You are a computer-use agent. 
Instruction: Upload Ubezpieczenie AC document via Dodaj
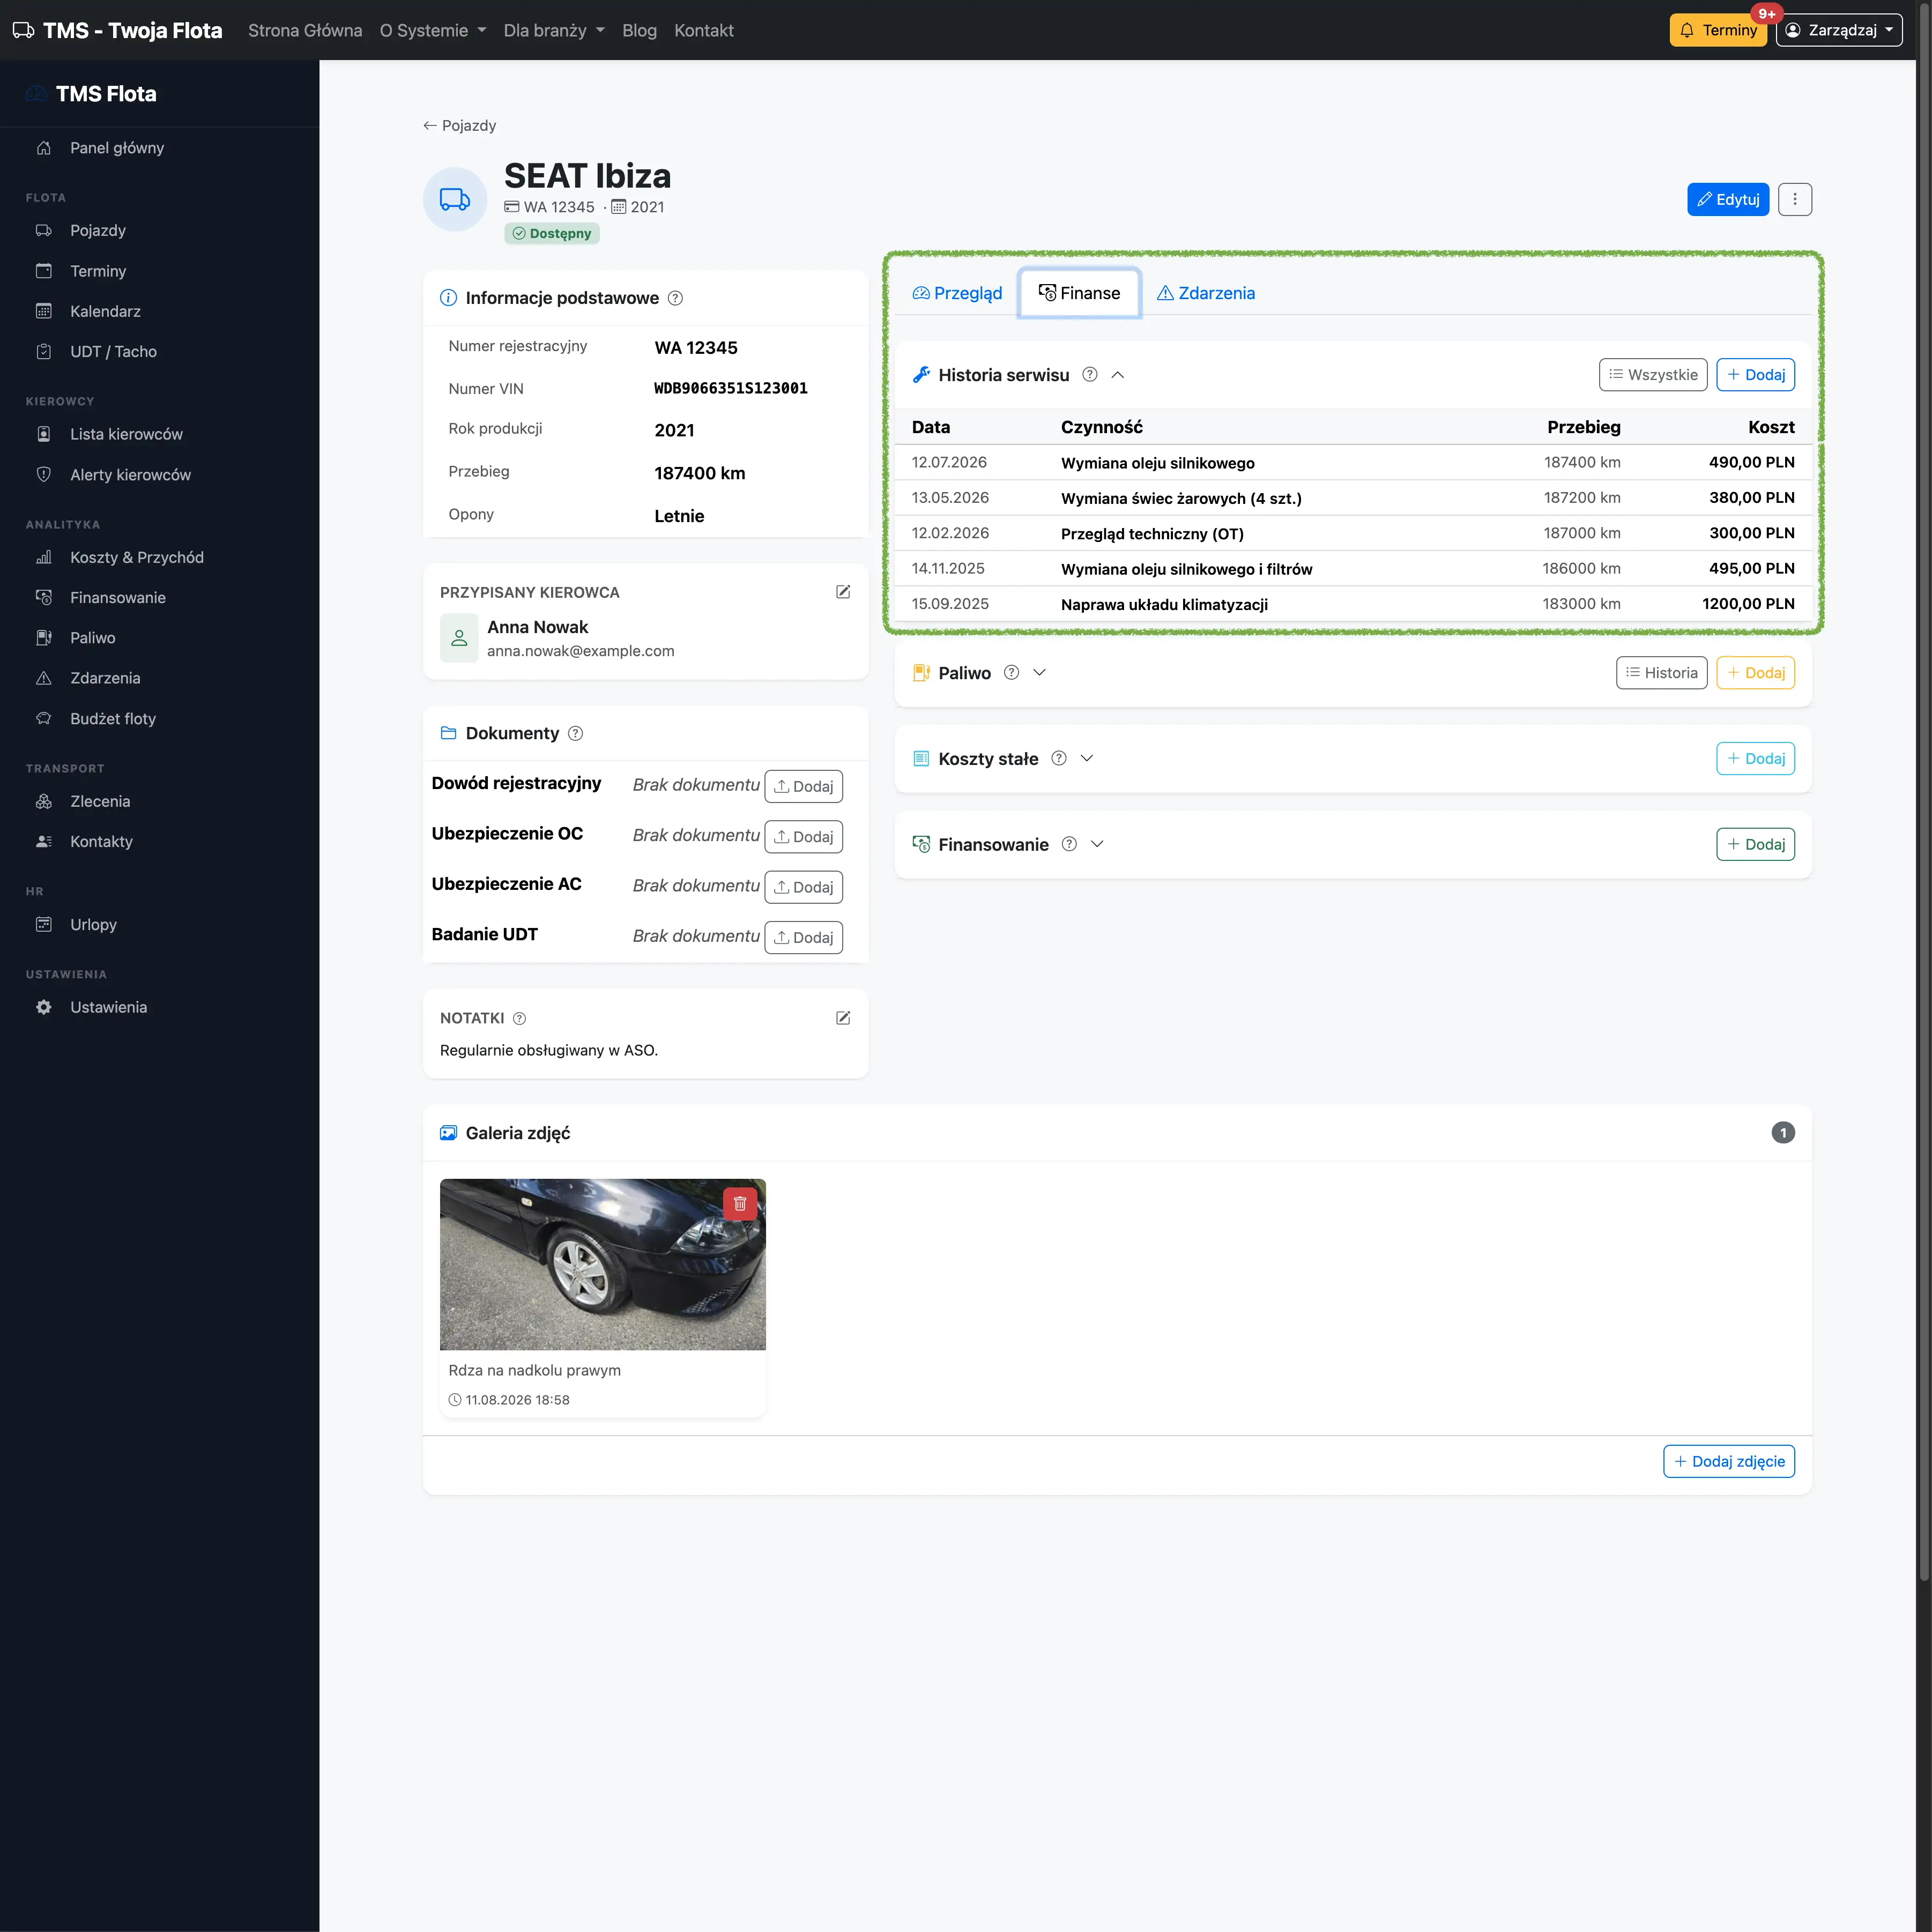point(804,888)
